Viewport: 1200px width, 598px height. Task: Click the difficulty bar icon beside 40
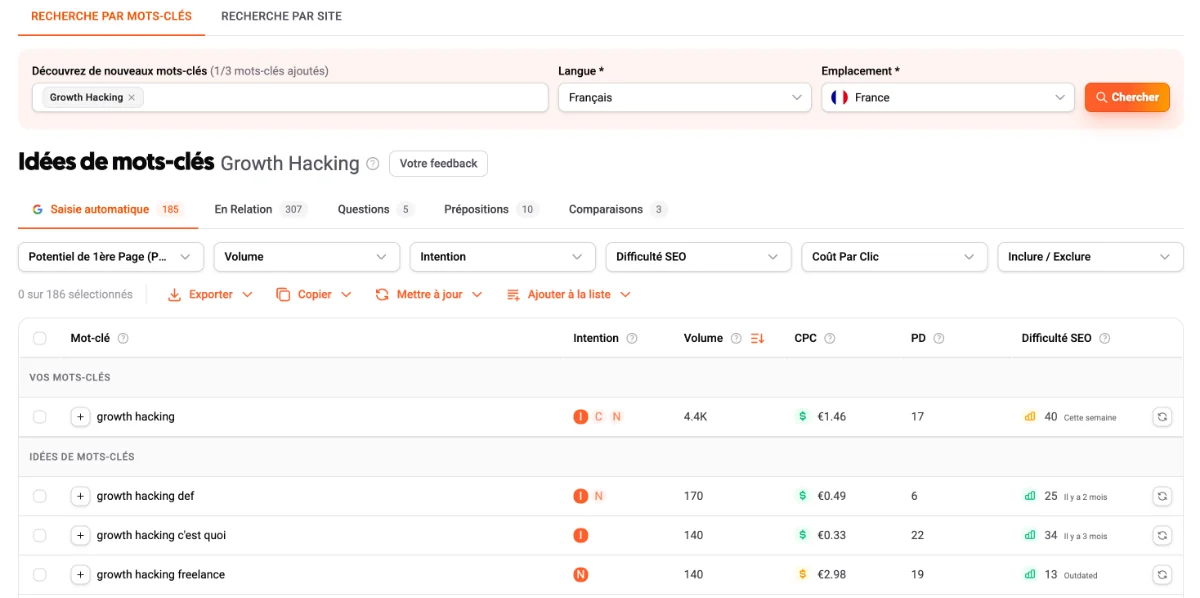pos(1030,417)
